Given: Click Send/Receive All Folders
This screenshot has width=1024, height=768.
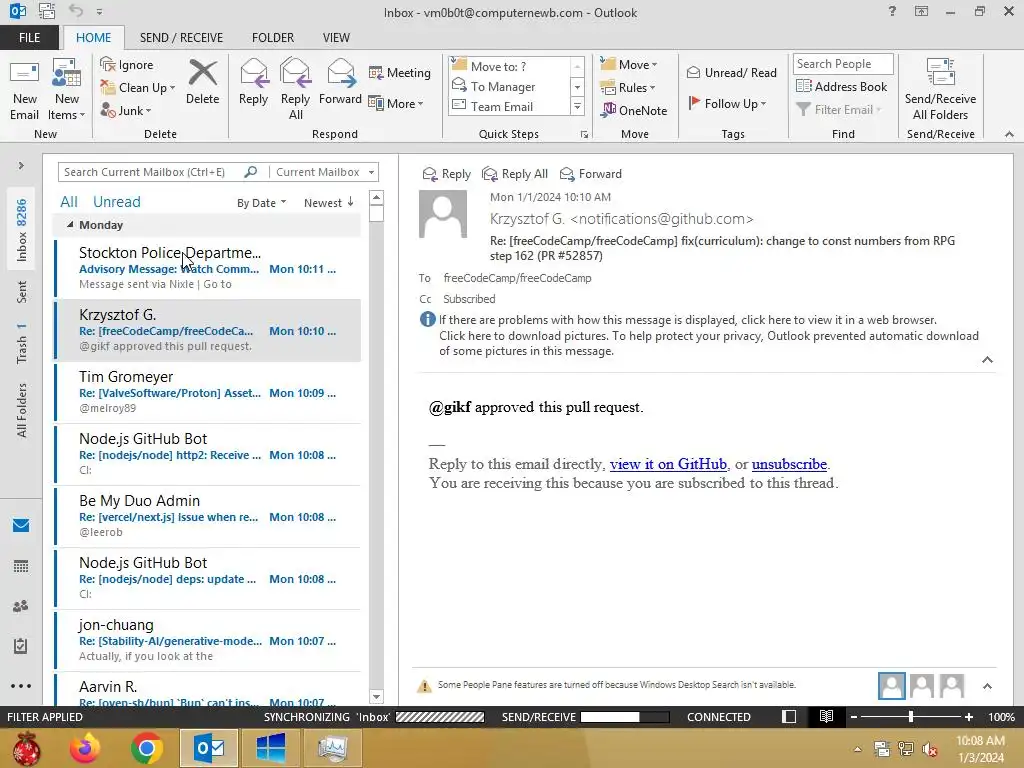Looking at the screenshot, I should point(940,89).
